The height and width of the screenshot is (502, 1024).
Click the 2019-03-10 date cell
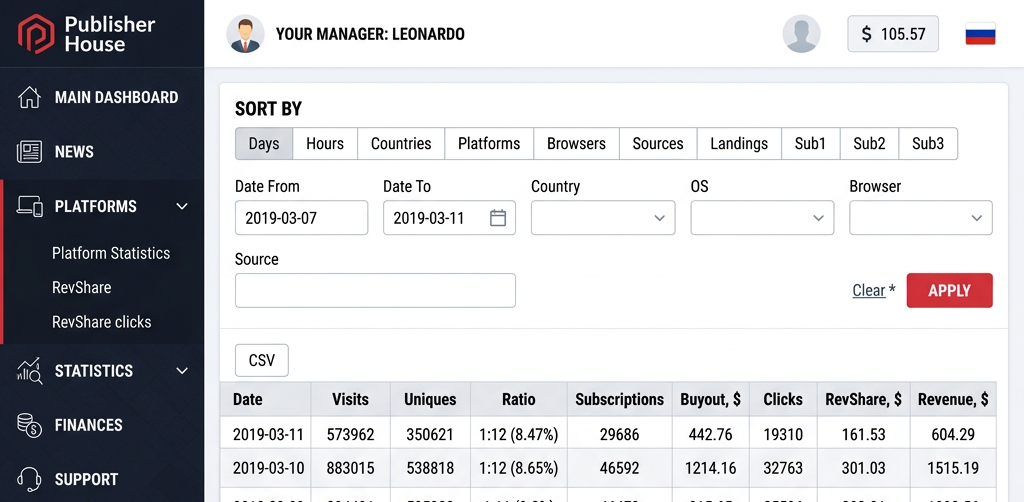pos(265,468)
